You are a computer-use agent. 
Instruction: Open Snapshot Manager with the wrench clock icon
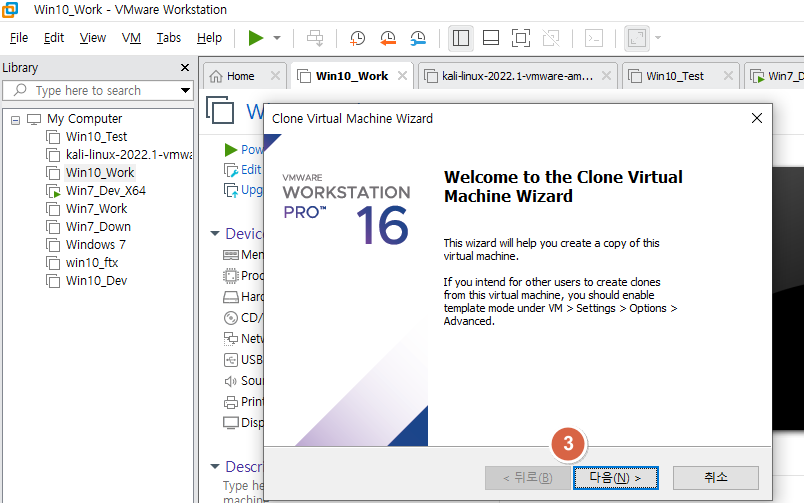(418, 38)
